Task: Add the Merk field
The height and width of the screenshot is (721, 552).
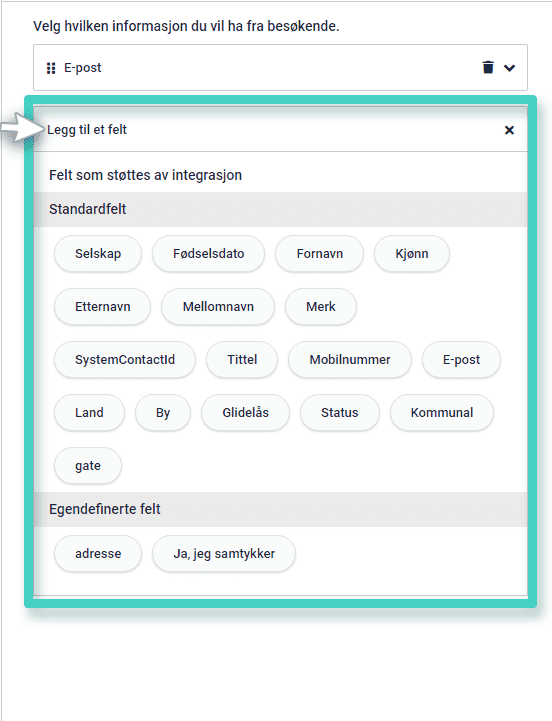Action: point(321,306)
